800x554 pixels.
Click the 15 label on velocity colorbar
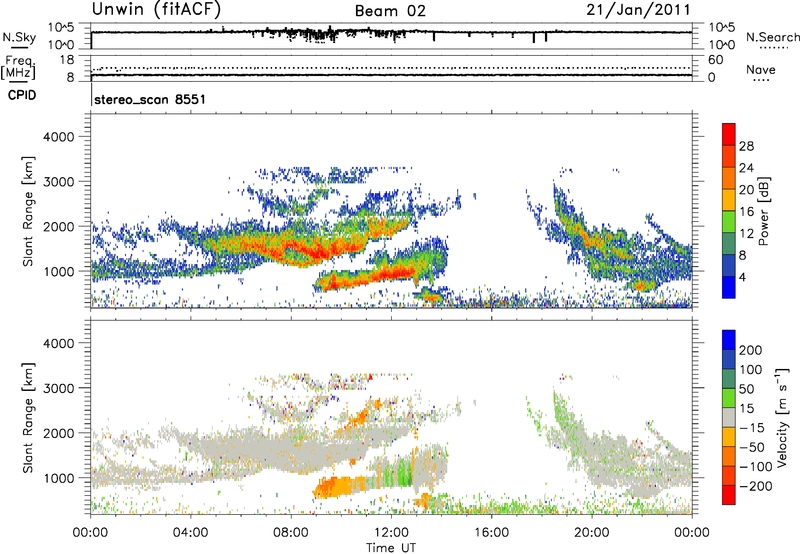tap(746, 408)
